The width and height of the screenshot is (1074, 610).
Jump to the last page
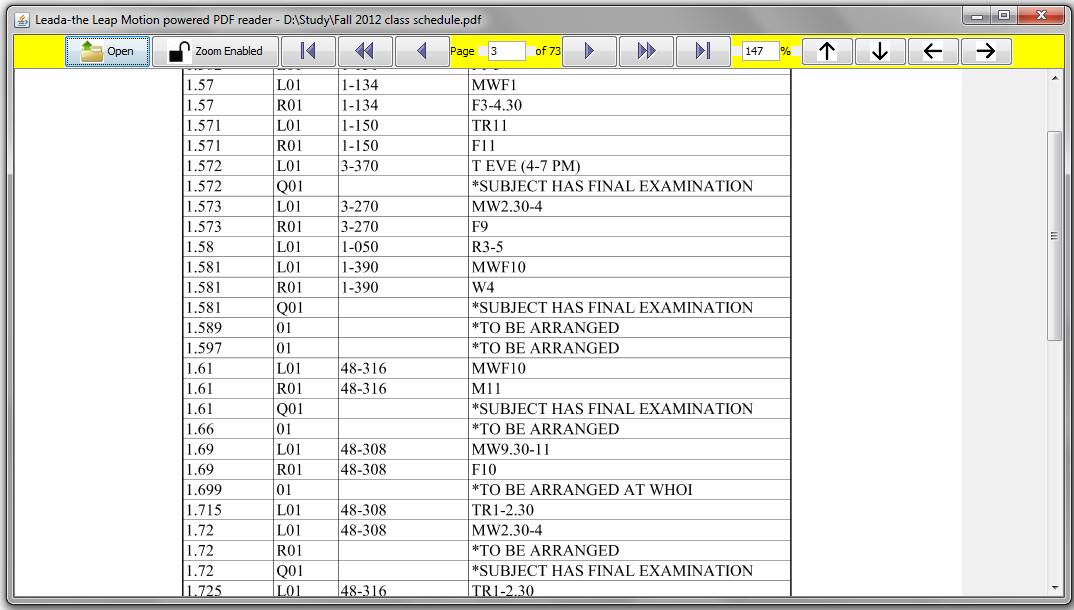coord(703,51)
